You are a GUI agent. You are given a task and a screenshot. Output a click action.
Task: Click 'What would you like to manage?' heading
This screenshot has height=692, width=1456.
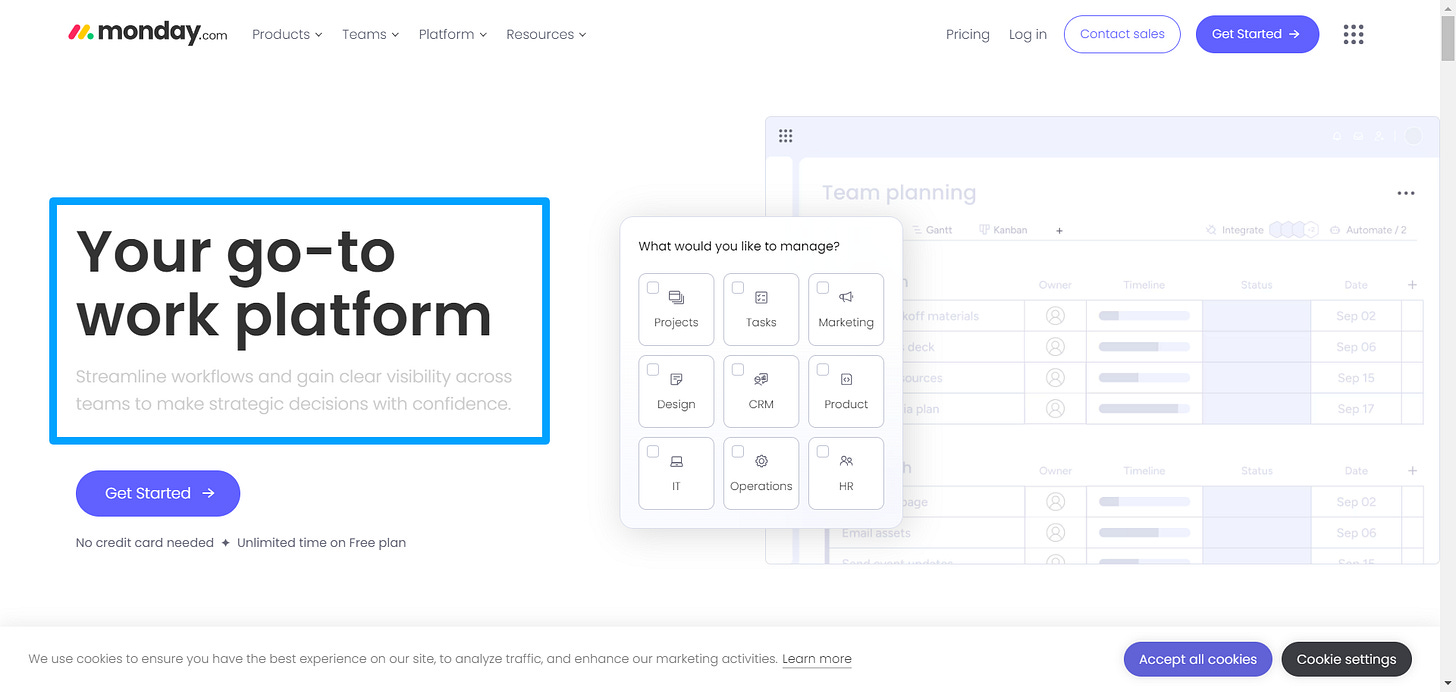tap(739, 246)
